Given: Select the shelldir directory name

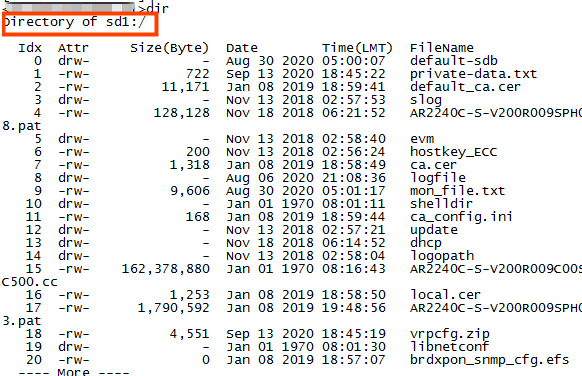Looking at the screenshot, I should coord(441,204).
